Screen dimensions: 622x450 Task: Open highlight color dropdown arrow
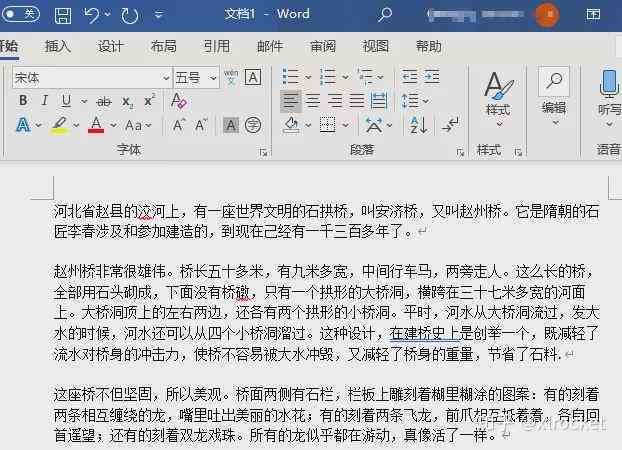click(x=76, y=125)
